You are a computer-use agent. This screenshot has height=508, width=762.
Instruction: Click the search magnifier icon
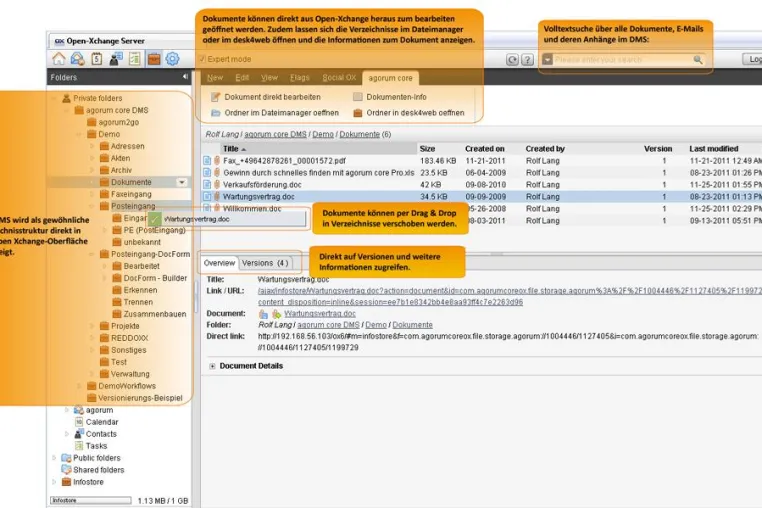point(698,60)
